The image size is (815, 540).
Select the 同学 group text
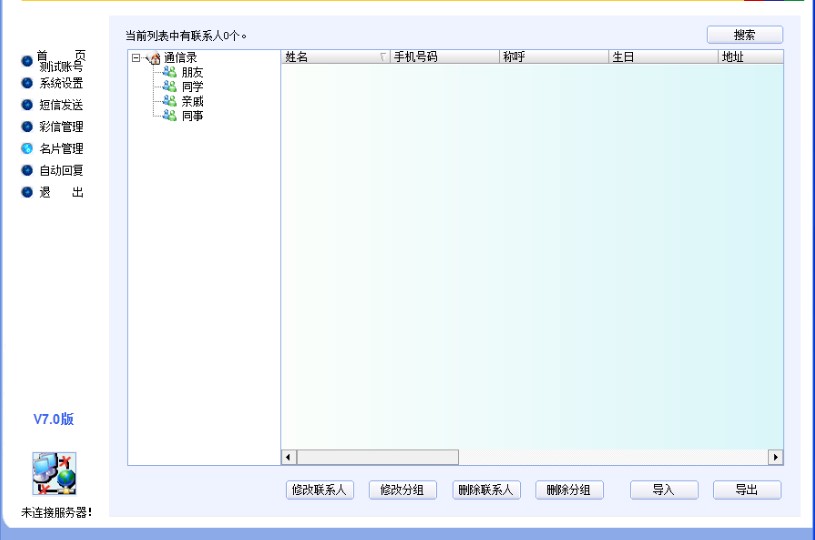192,87
